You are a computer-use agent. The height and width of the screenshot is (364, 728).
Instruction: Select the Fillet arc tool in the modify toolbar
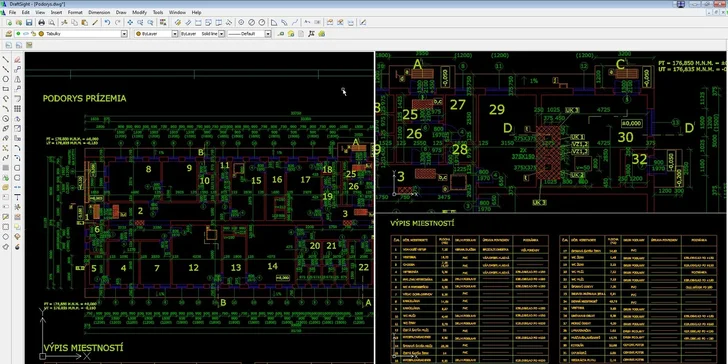[x=18, y=148]
